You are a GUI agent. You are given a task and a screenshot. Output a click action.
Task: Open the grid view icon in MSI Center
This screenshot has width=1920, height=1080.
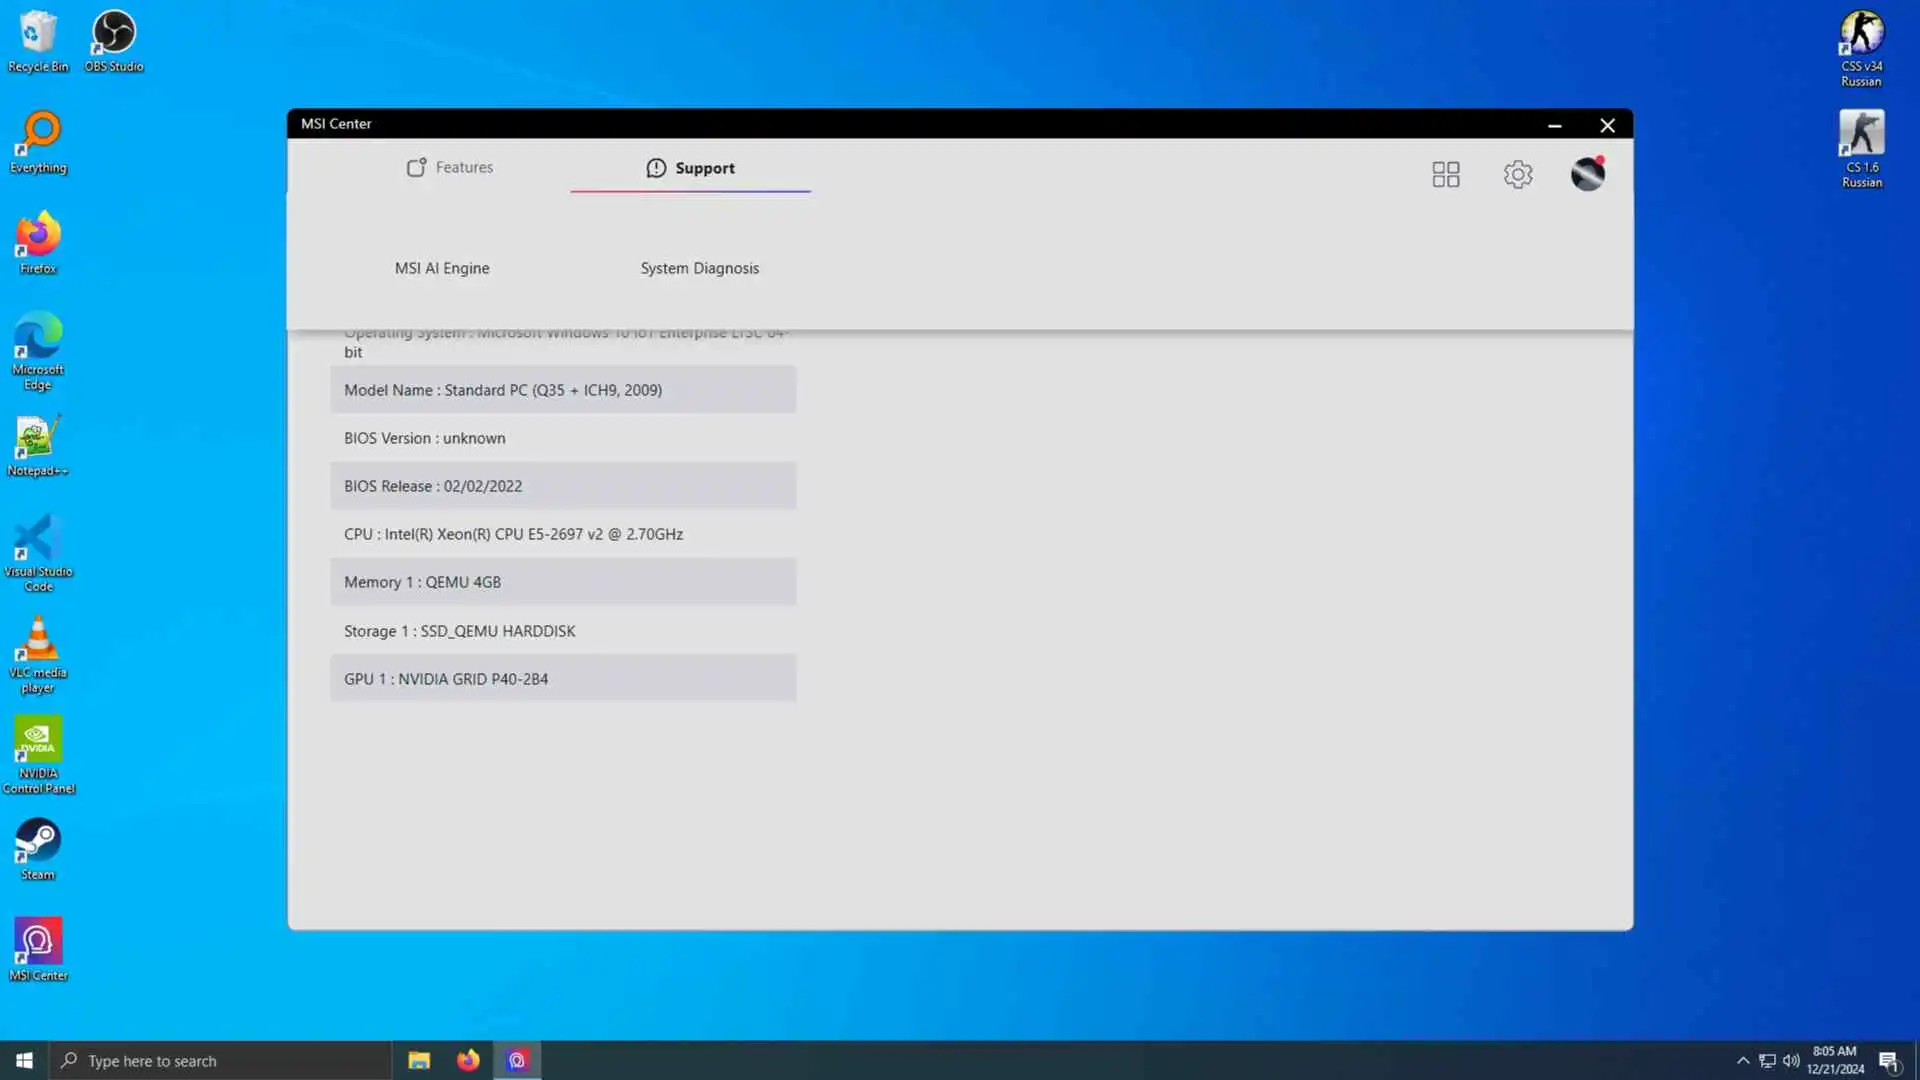pyautogui.click(x=1445, y=175)
